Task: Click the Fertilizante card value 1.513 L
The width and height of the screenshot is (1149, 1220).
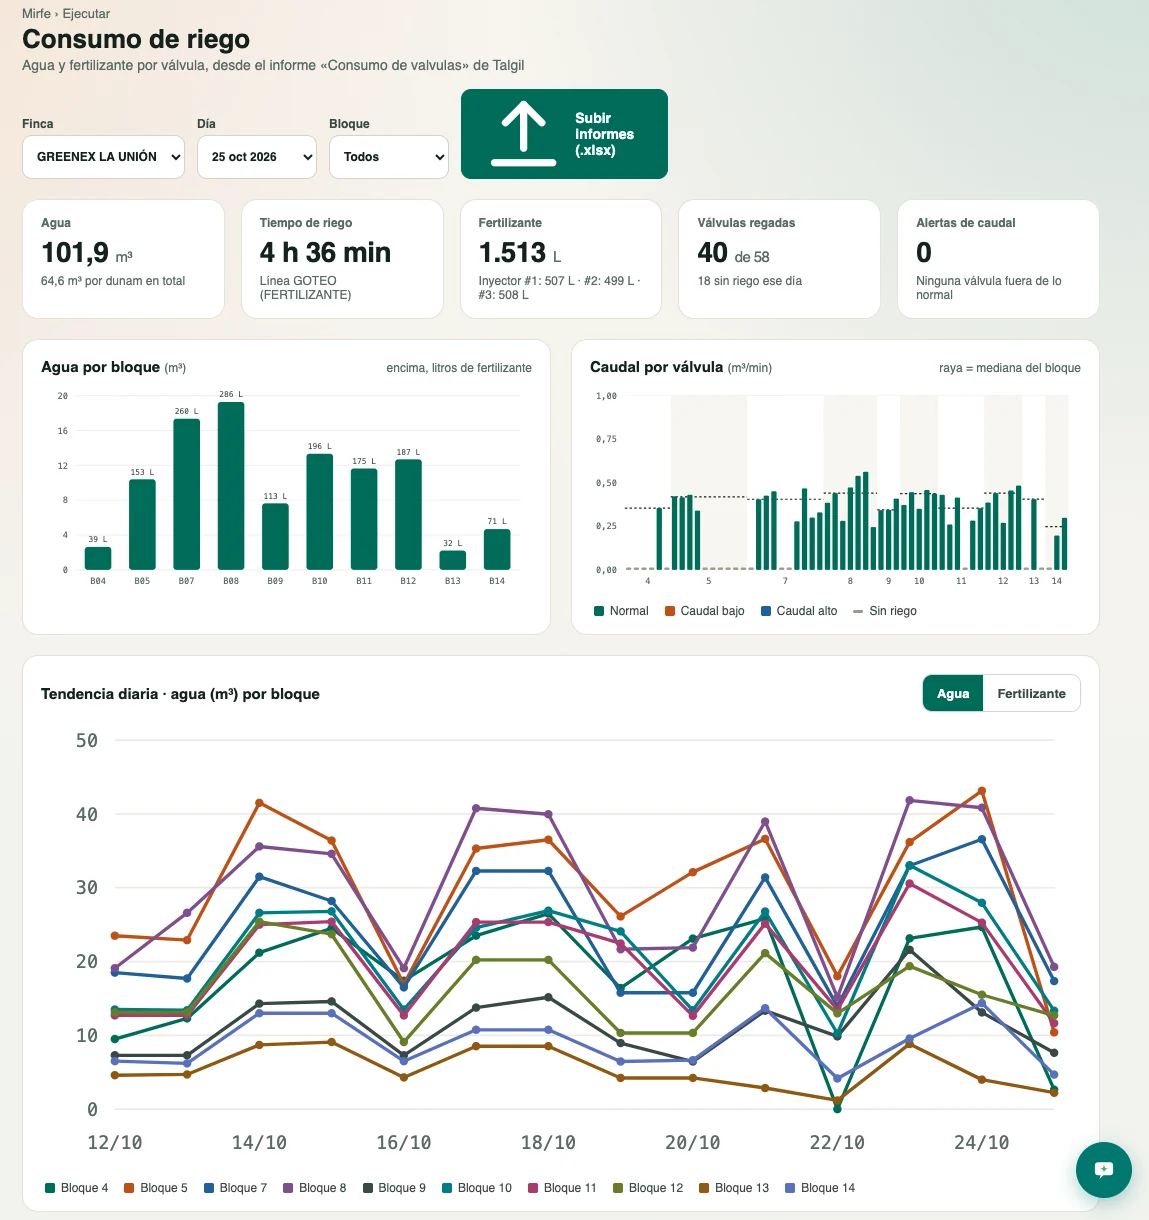Action: coord(520,253)
